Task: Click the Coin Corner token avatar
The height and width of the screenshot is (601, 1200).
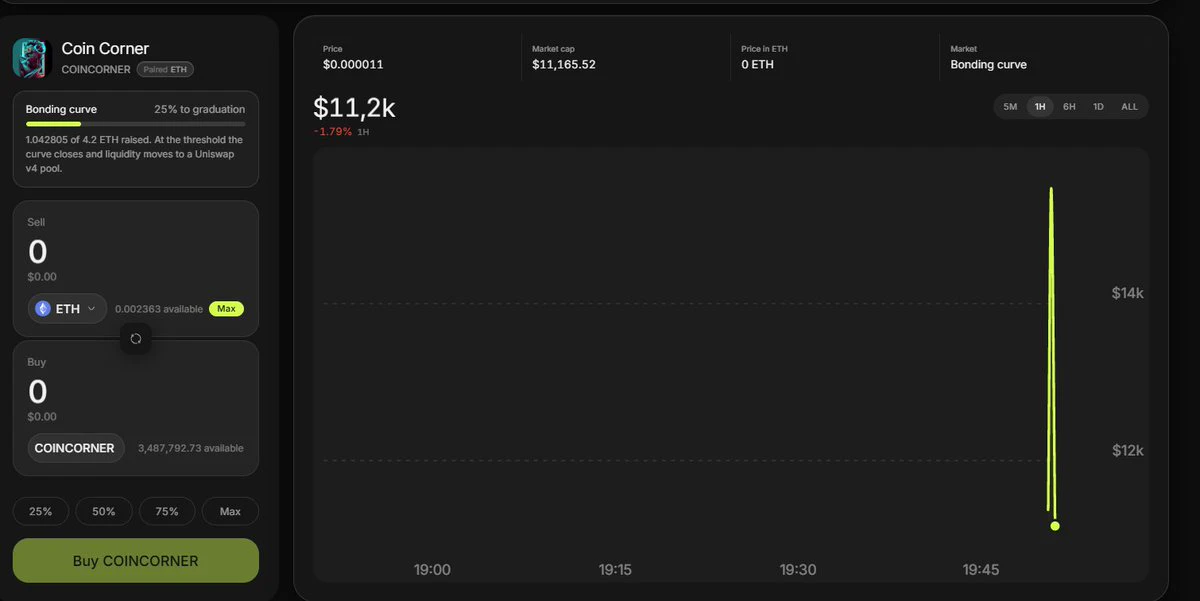Action: pyautogui.click(x=30, y=58)
